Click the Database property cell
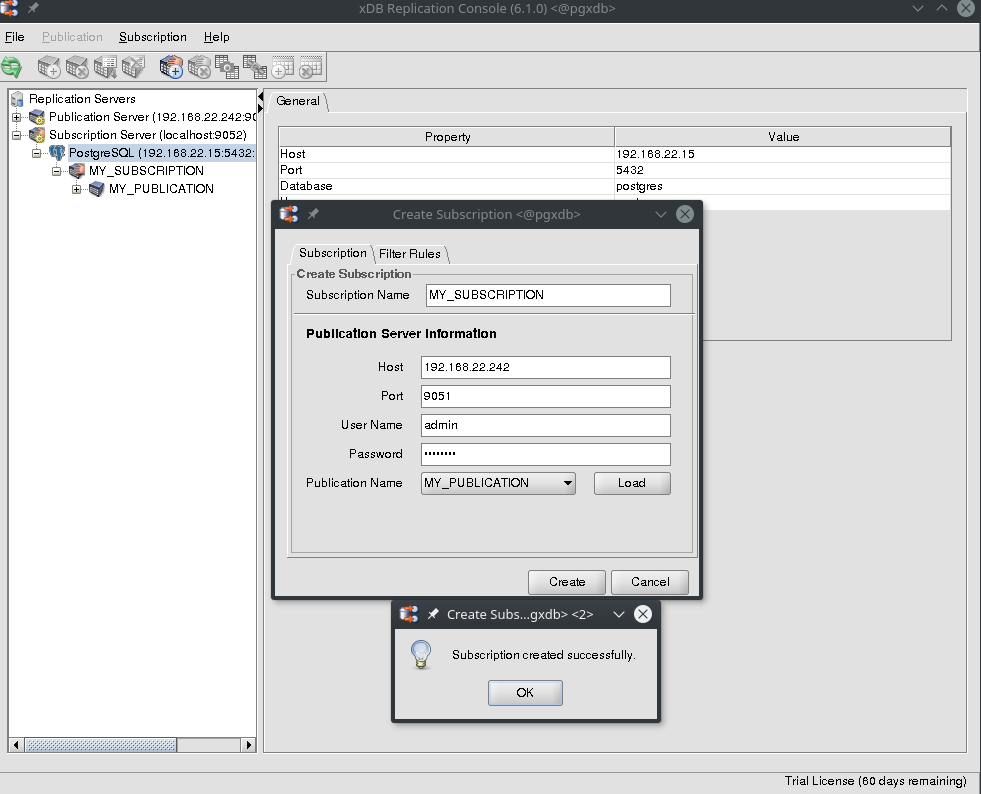Screen dimensions: 981x794 (x=447, y=186)
